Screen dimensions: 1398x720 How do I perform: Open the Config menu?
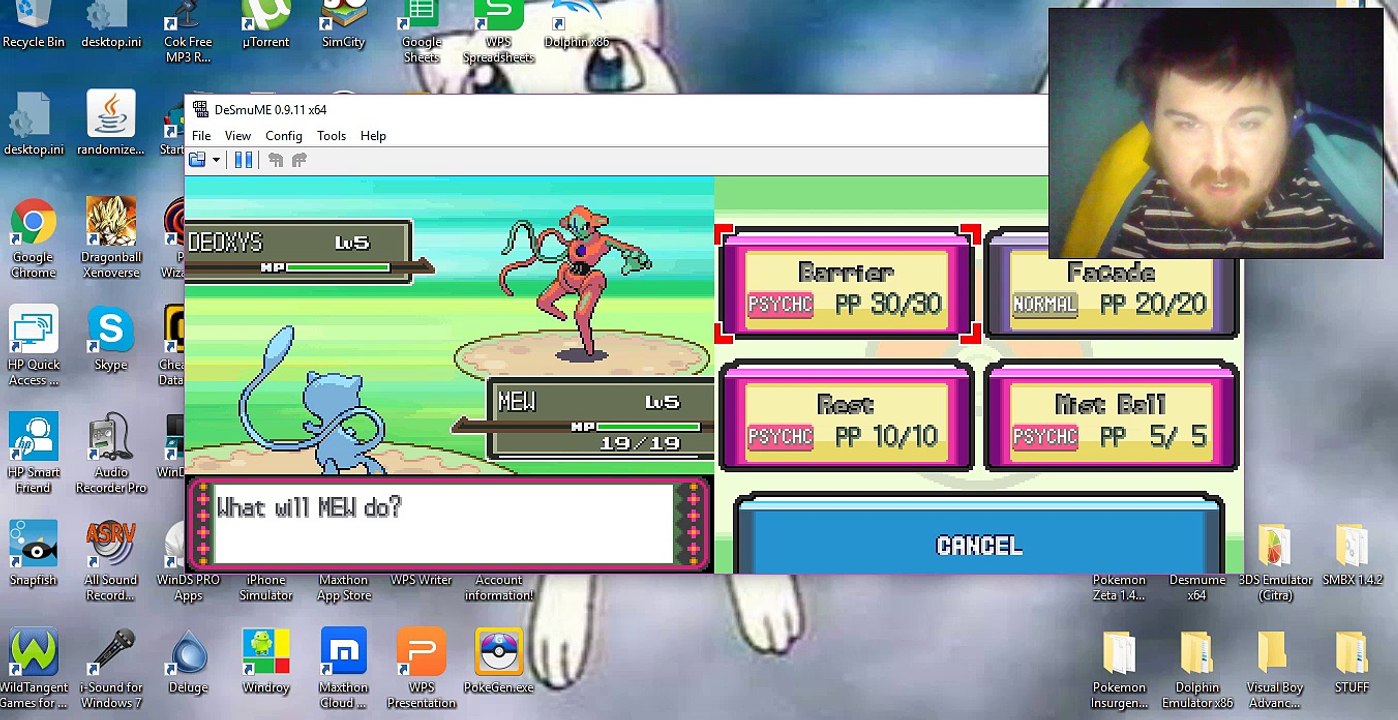(x=284, y=136)
